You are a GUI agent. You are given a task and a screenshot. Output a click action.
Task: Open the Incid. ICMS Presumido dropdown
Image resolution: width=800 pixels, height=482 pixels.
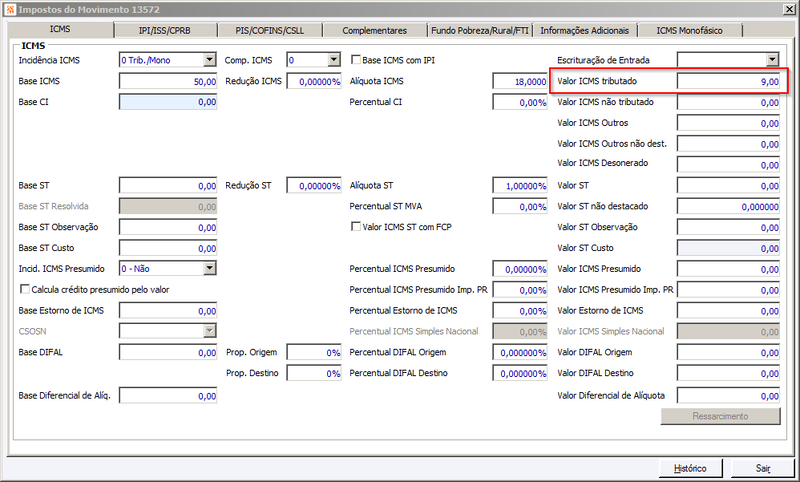210,268
